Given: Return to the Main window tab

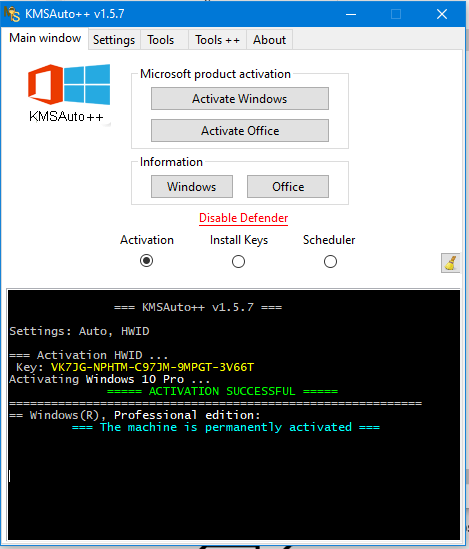Looking at the screenshot, I should (x=45, y=38).
